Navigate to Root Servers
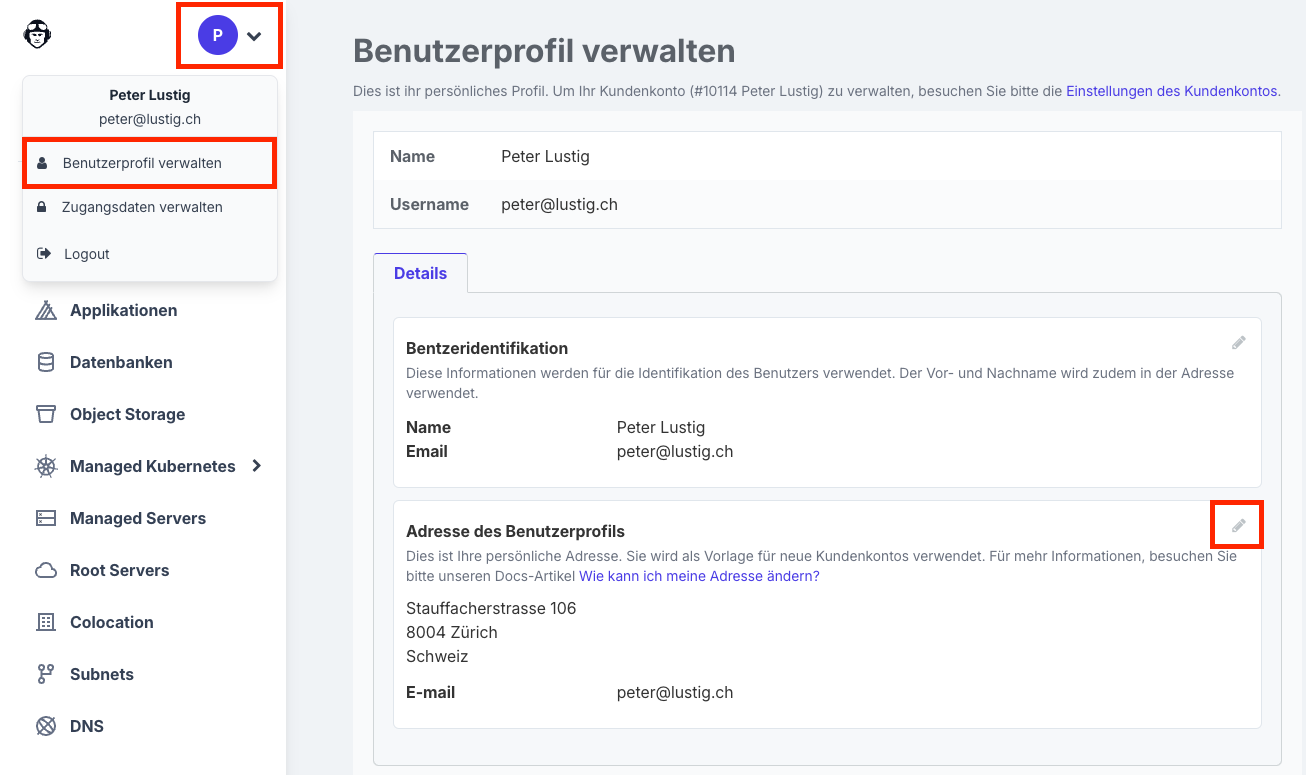Image resolution: width=1306 pixels, height=775 pixels. click(119, 571)
